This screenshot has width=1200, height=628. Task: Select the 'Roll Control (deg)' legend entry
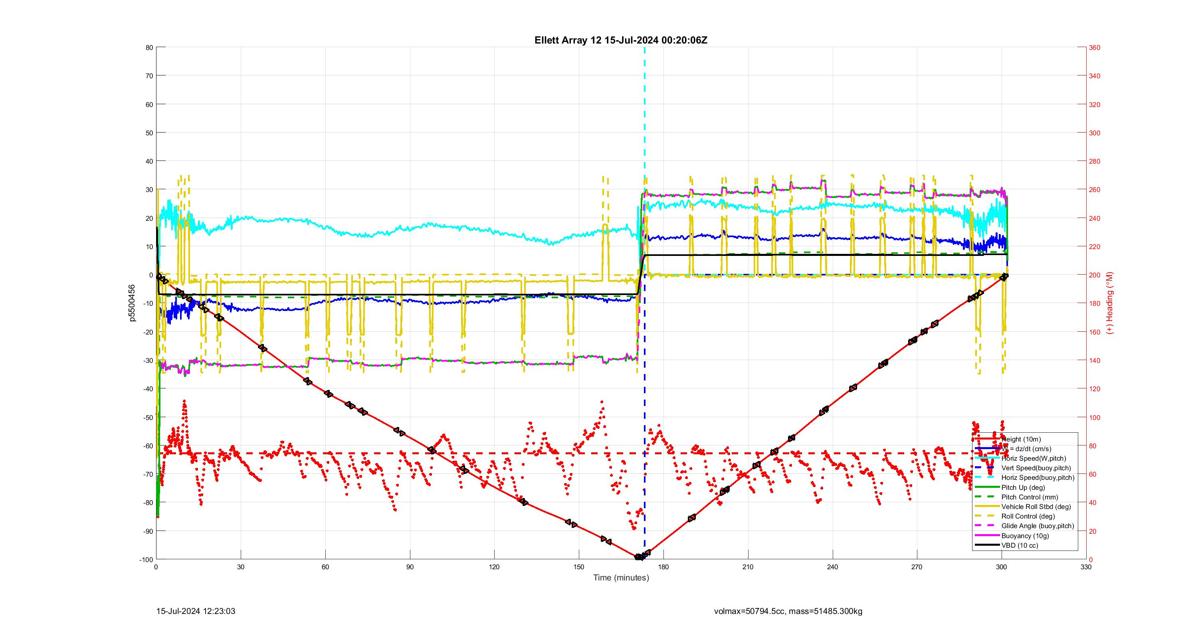click(1028, 516)
